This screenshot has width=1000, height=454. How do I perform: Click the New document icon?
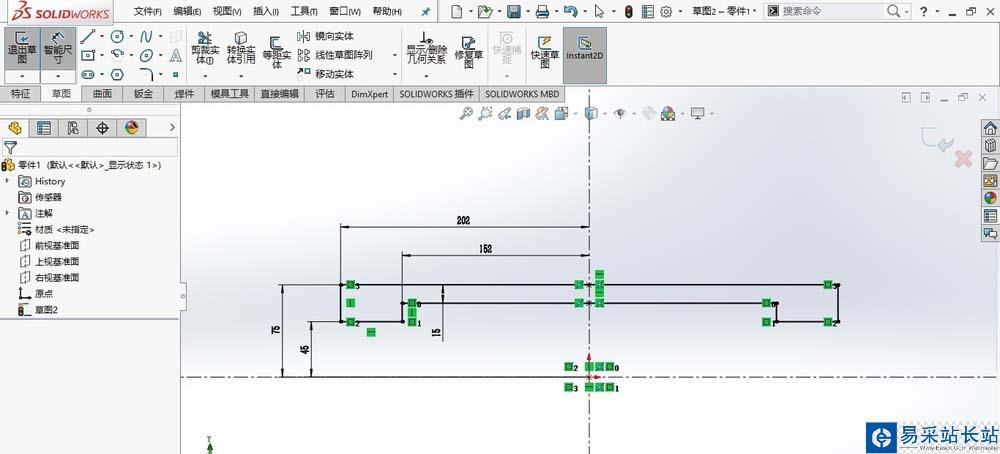(x=456, y=11)
